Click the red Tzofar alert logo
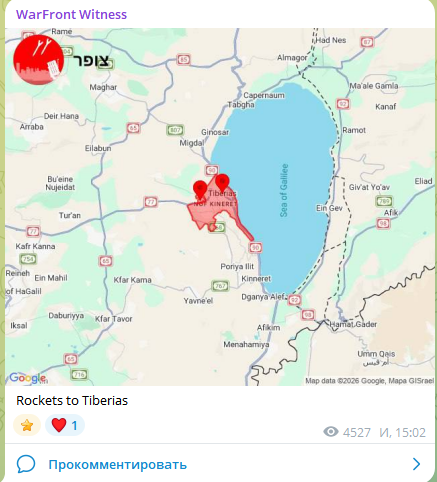This screenshot has width=437, height=482. (x=38, y=60)
